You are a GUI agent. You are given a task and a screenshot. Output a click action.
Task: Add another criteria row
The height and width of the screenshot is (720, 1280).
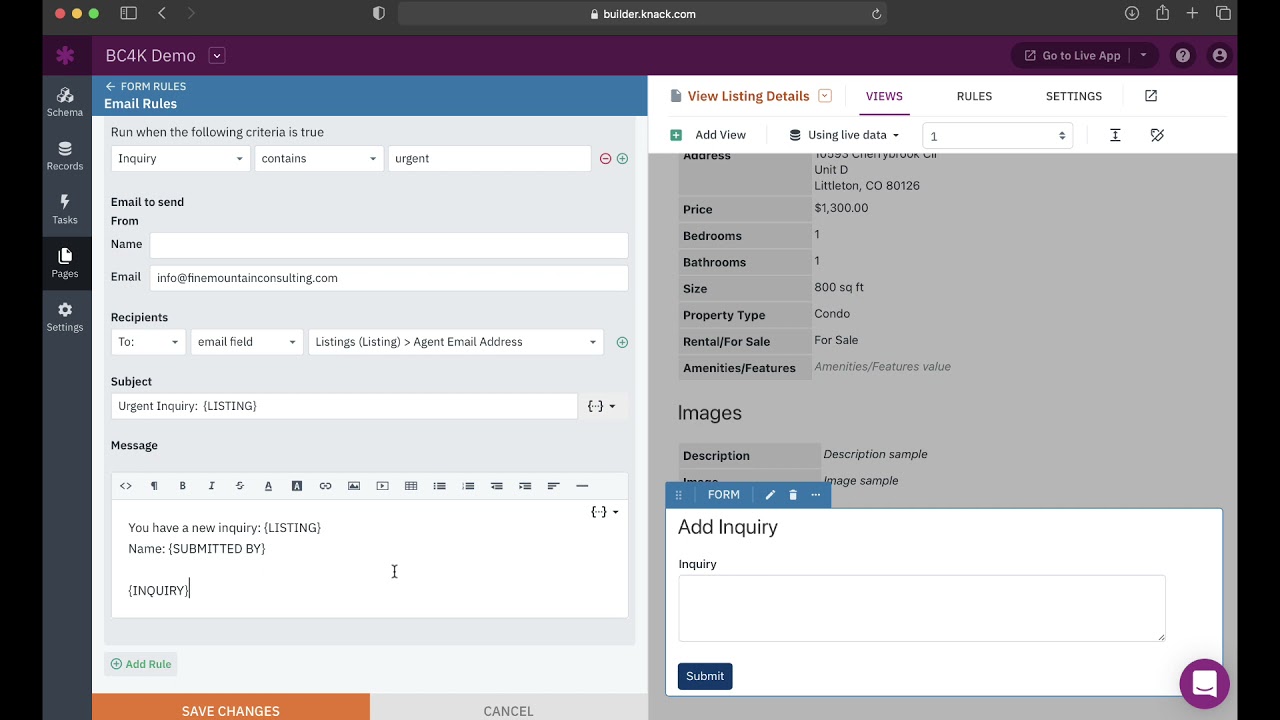click(x=622, y=159)
